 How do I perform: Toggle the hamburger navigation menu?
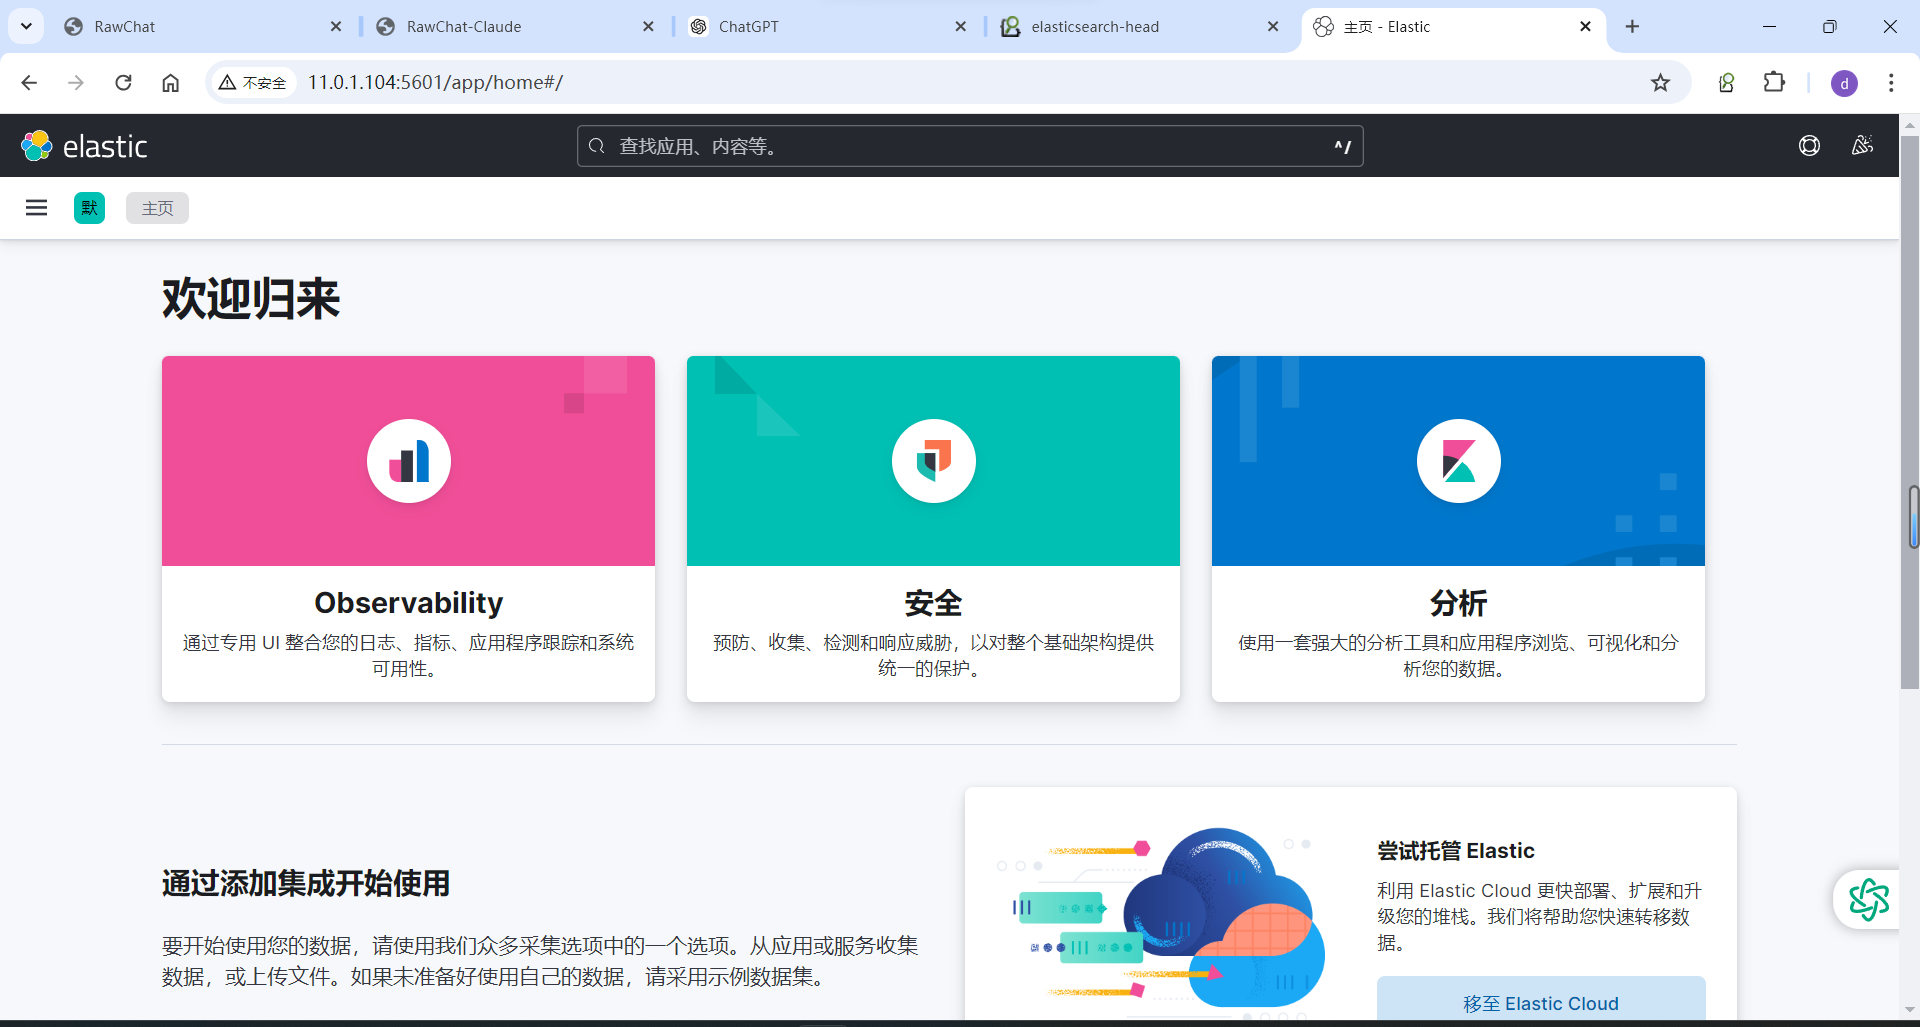coord(36,208)
